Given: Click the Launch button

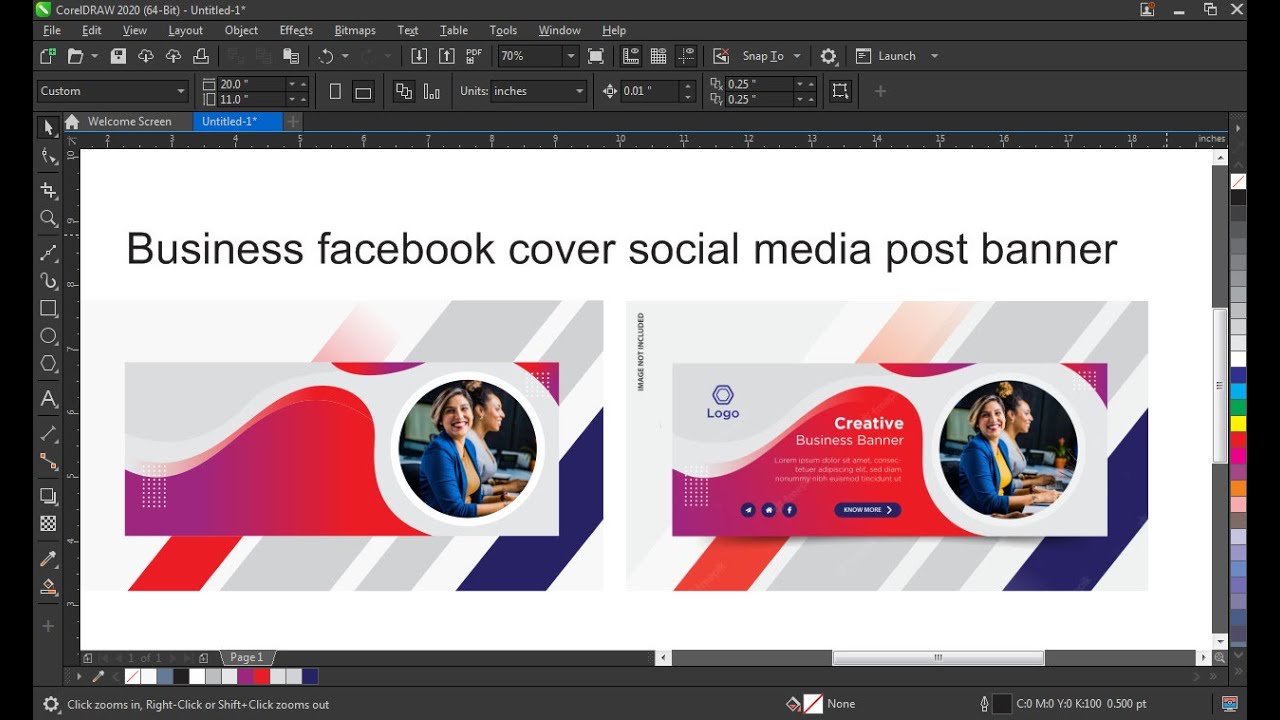Looking at the screenshot, I should click(x=887, y=56).
